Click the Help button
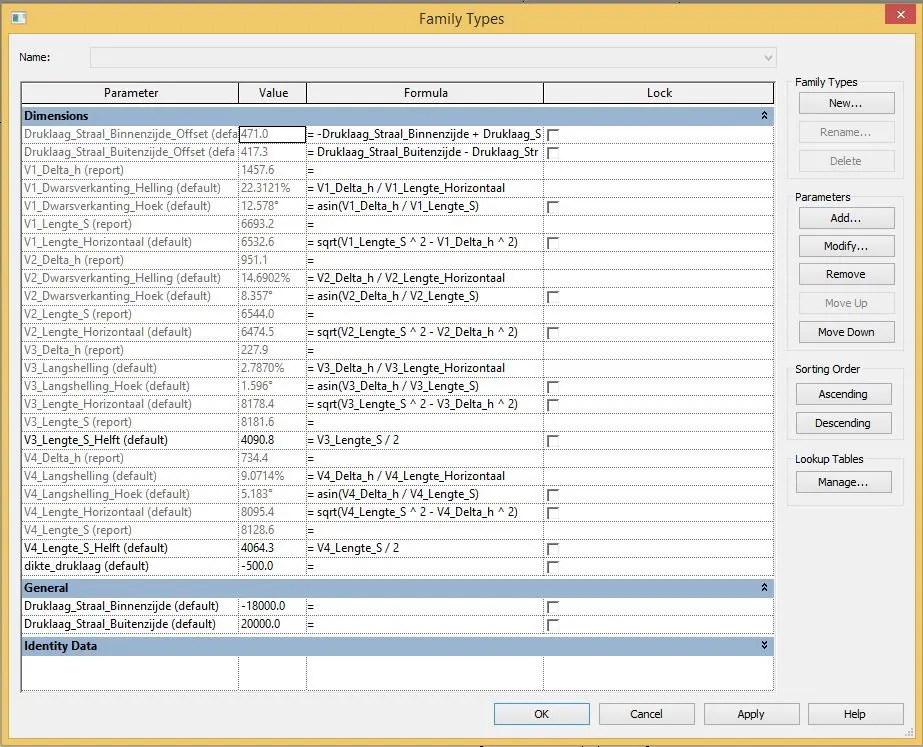923x747 pixels. [855, 714]
